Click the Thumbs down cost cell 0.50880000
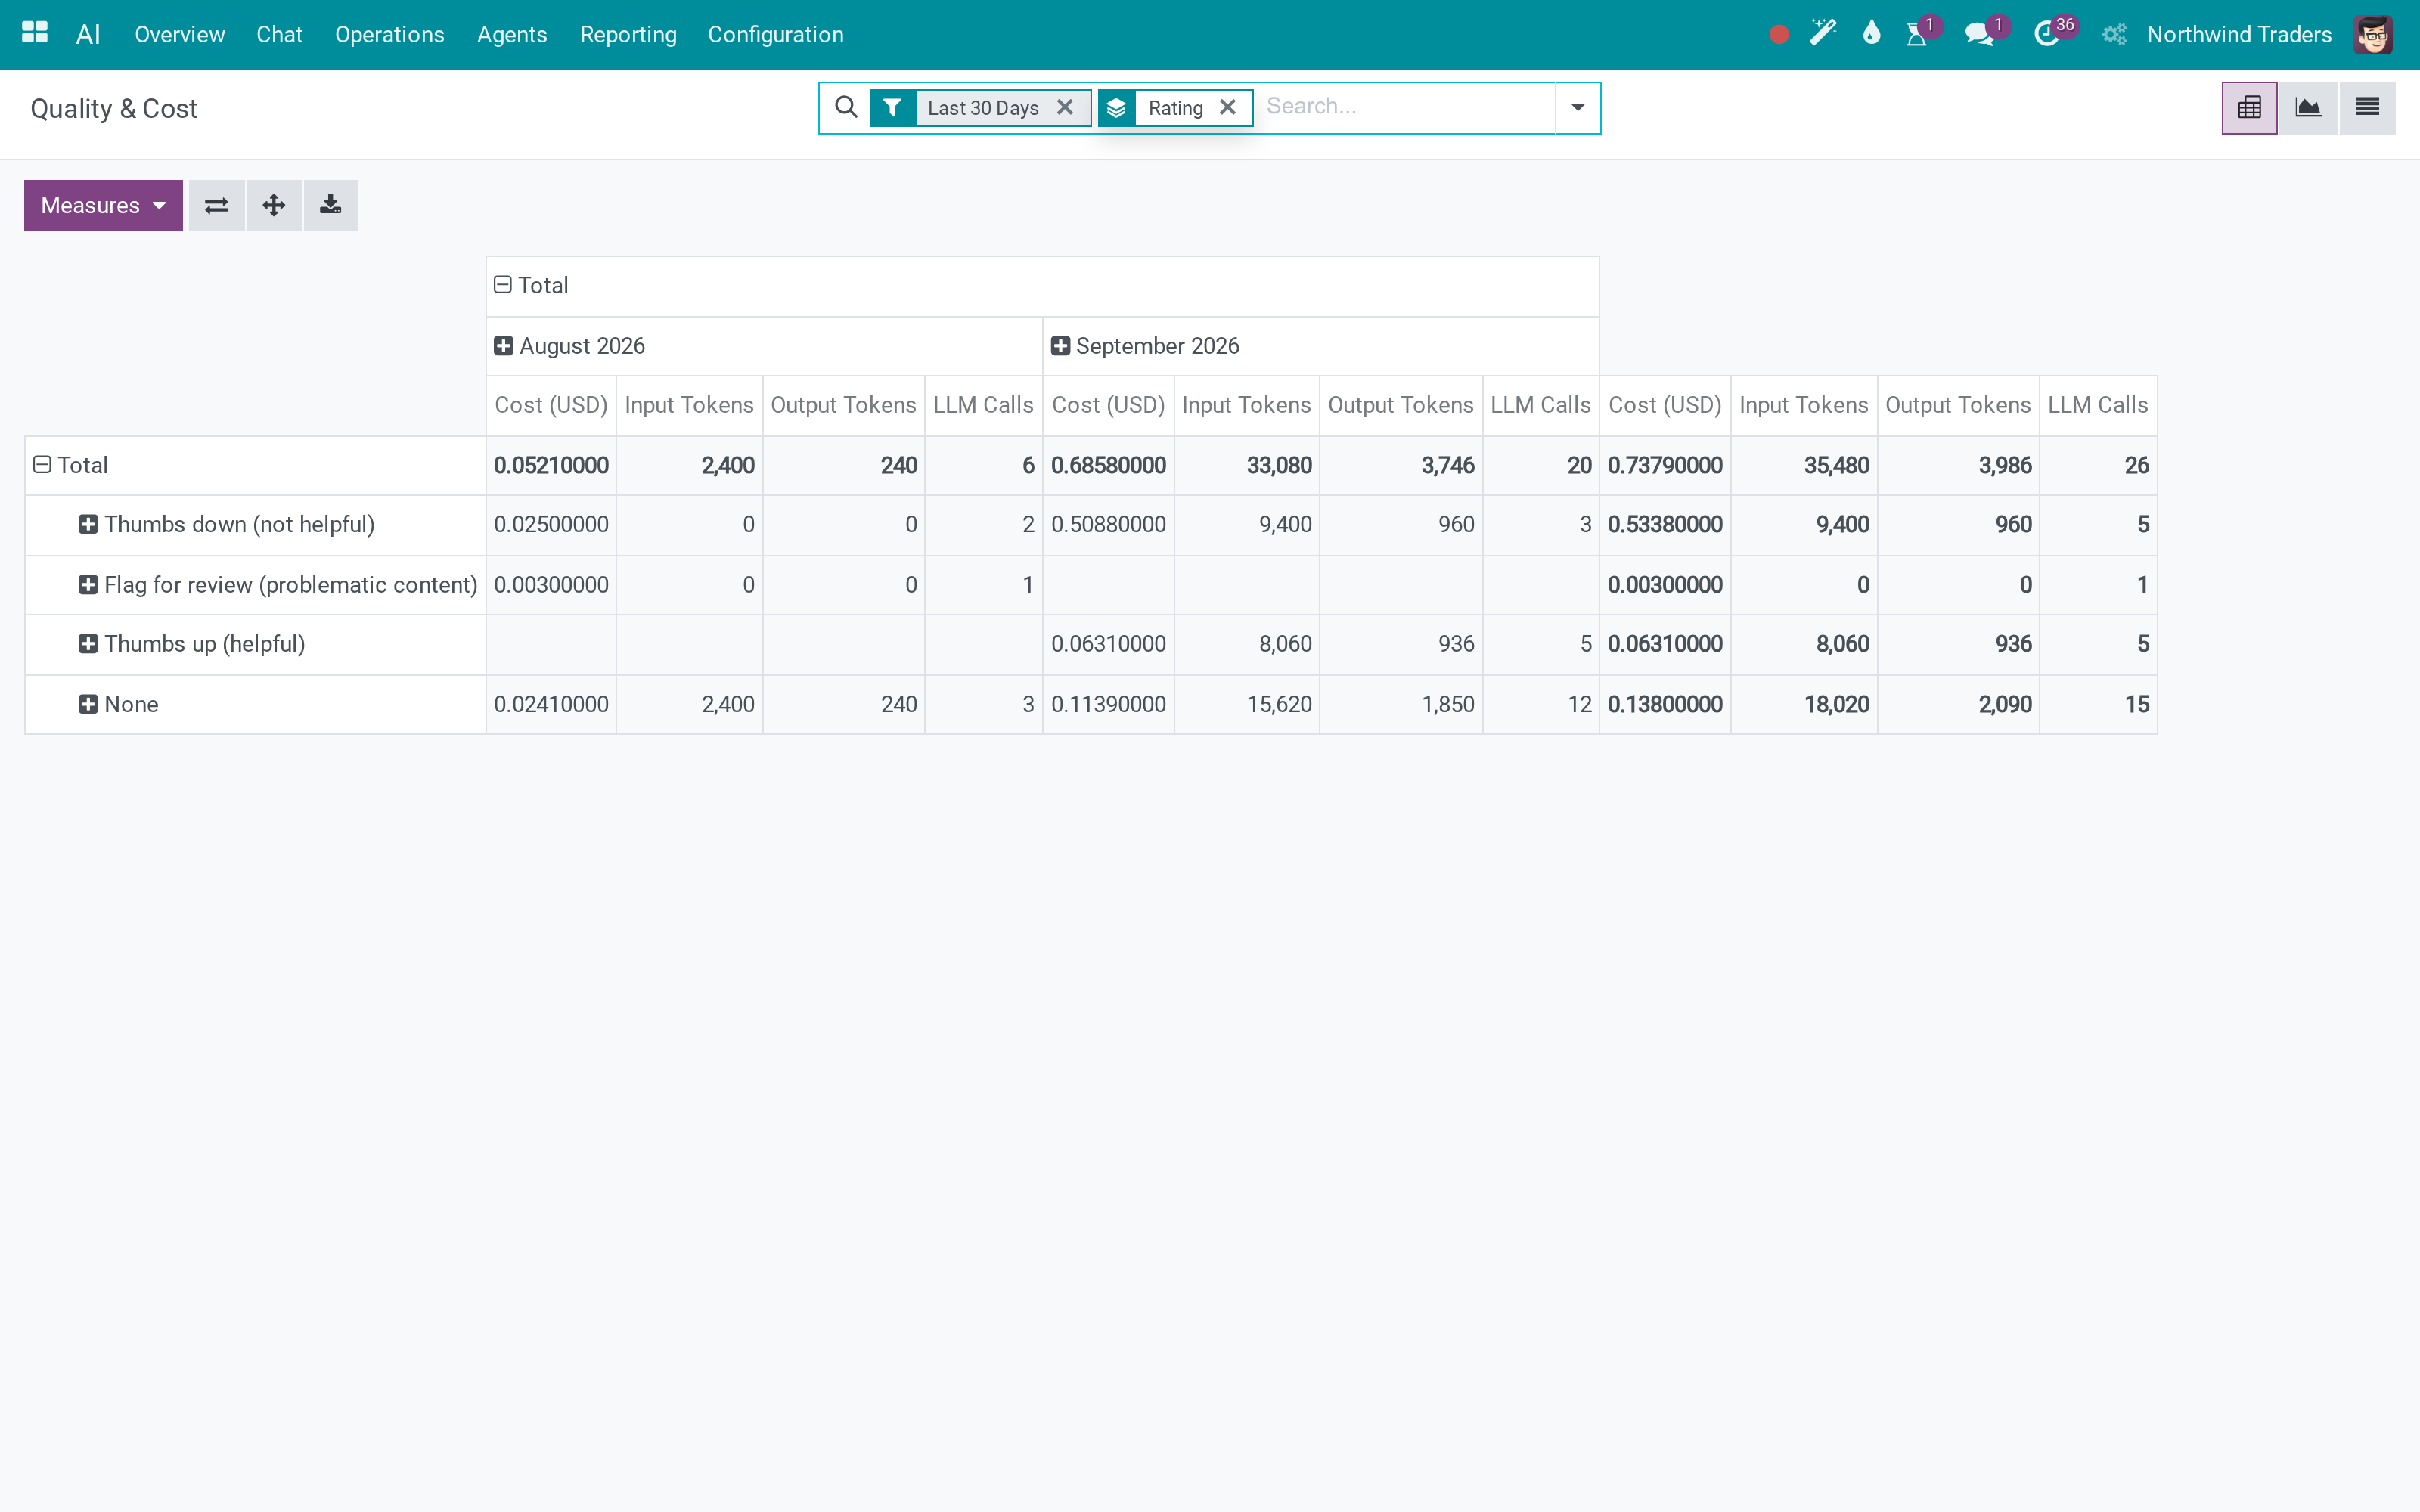 point(1108,524)
